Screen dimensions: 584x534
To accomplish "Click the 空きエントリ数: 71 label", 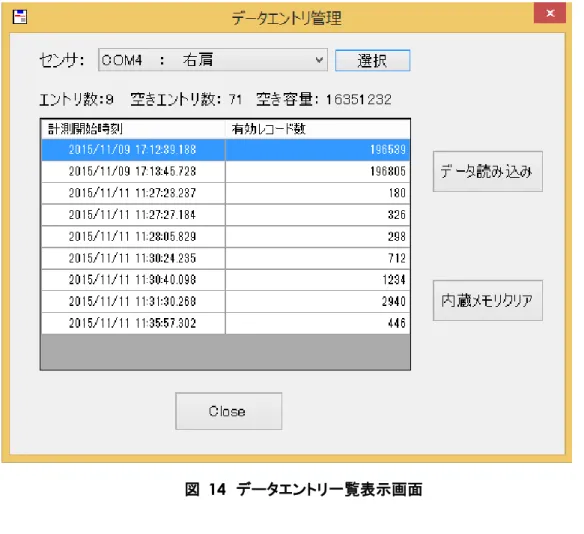I will (186, 99).
